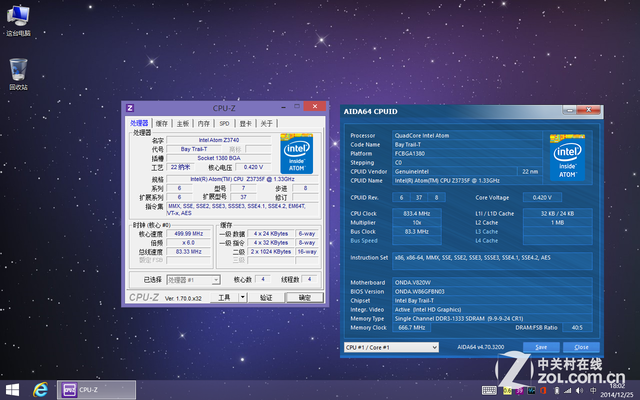Open the volume speaker tray icon
This screenshot has width=640, height=400.
(x=579, y=391)
